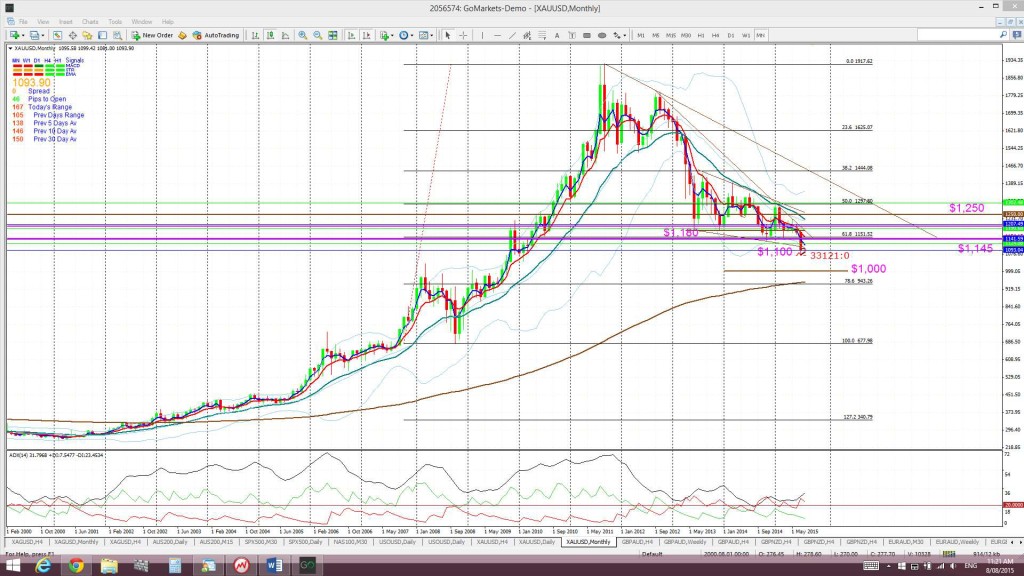Switch chart to candlestick style
This screenshot has width=1024, height=576.
click(x=270, y=35)
